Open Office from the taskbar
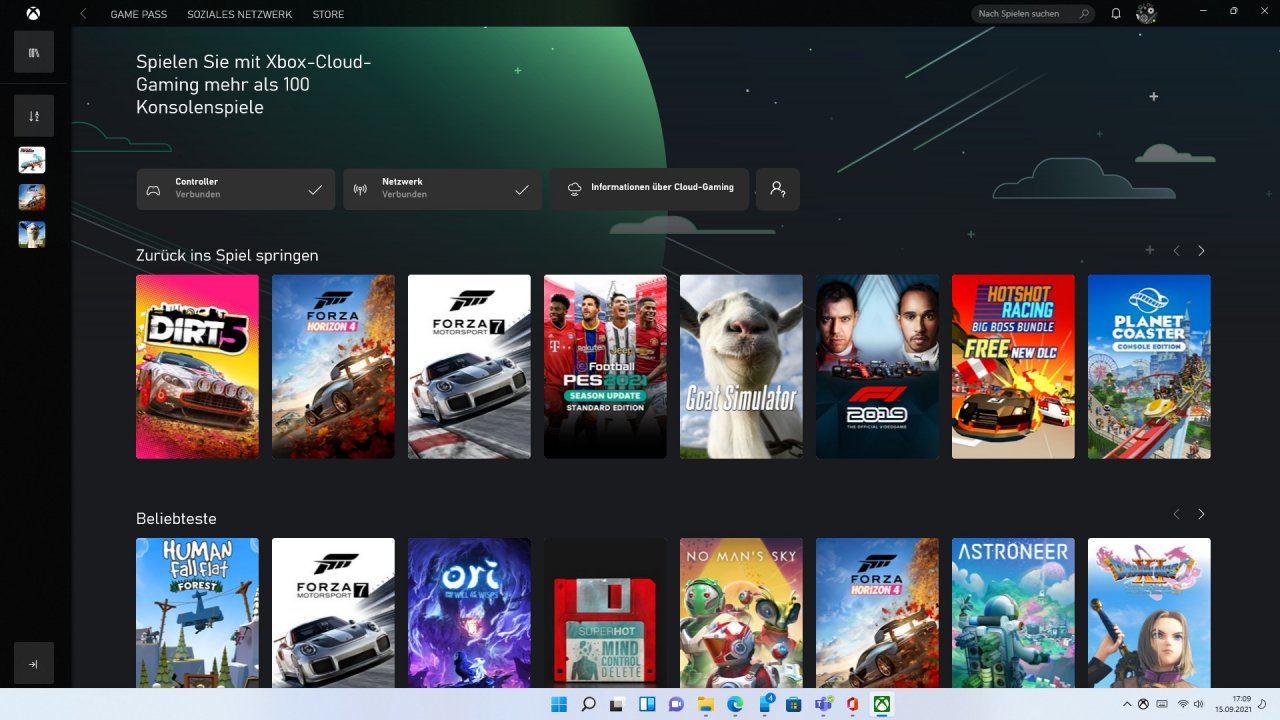This screenshot has height=720, width=1280. [853, 704]
